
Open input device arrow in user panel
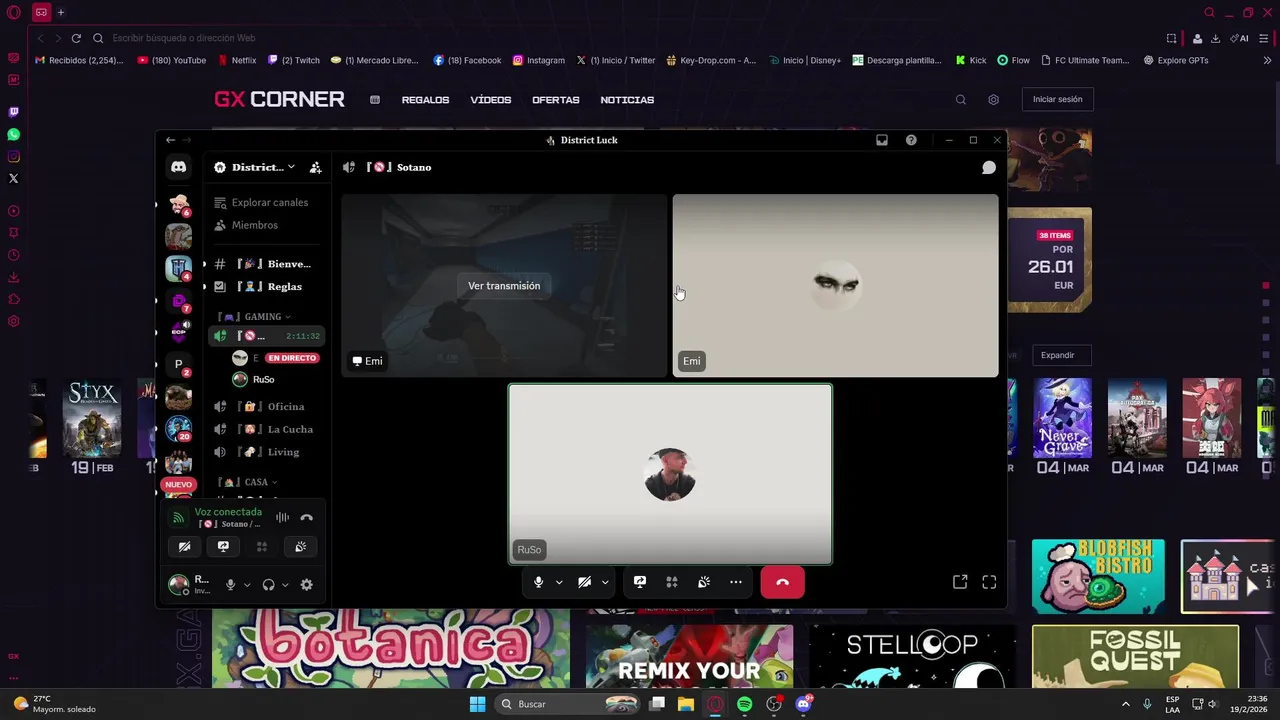pyautogui.click(x=247, y=585)
